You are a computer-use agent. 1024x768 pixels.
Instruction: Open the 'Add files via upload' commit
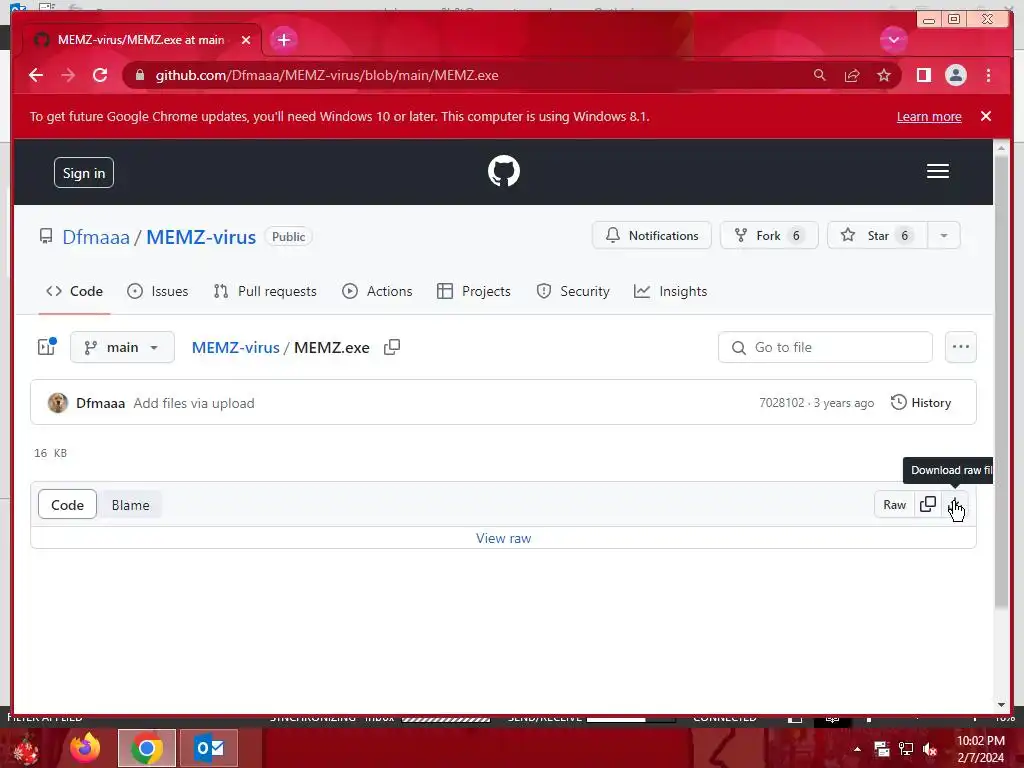click(194, 403)
